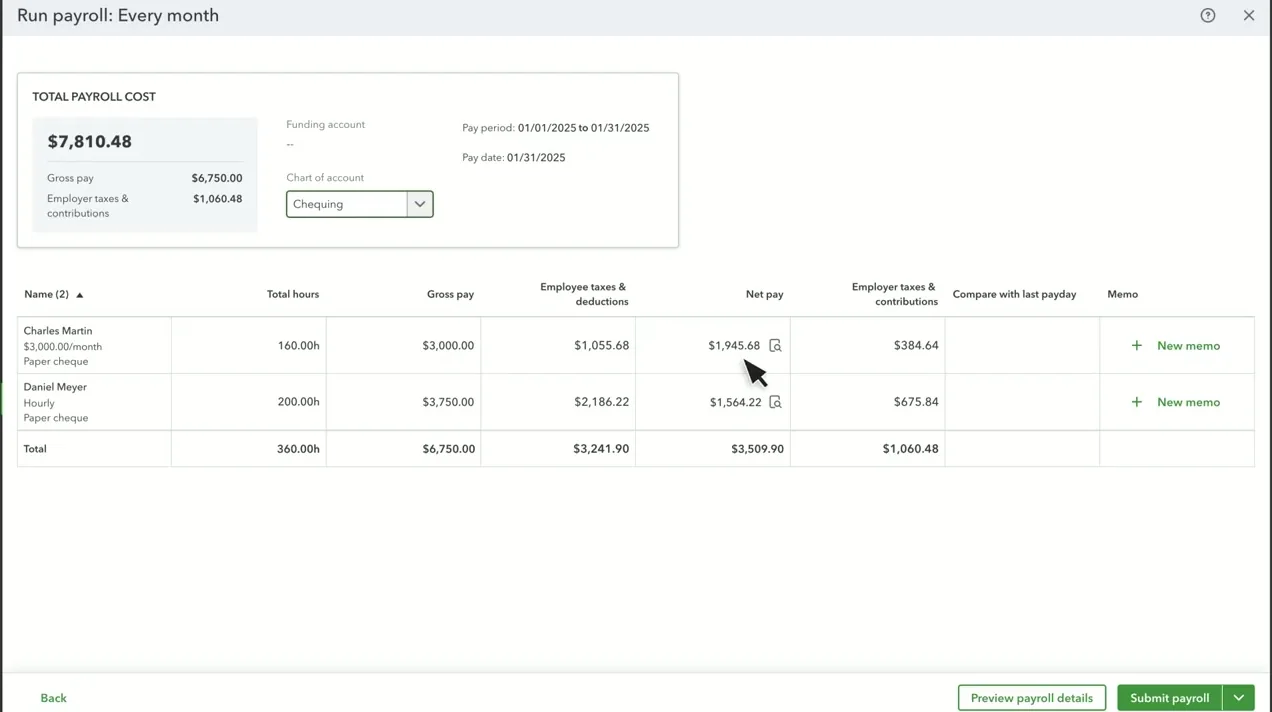Screen dimensions: 1272x712
Task: Preview Charles Martin's paycheque icon
Action: coord(775,346)
